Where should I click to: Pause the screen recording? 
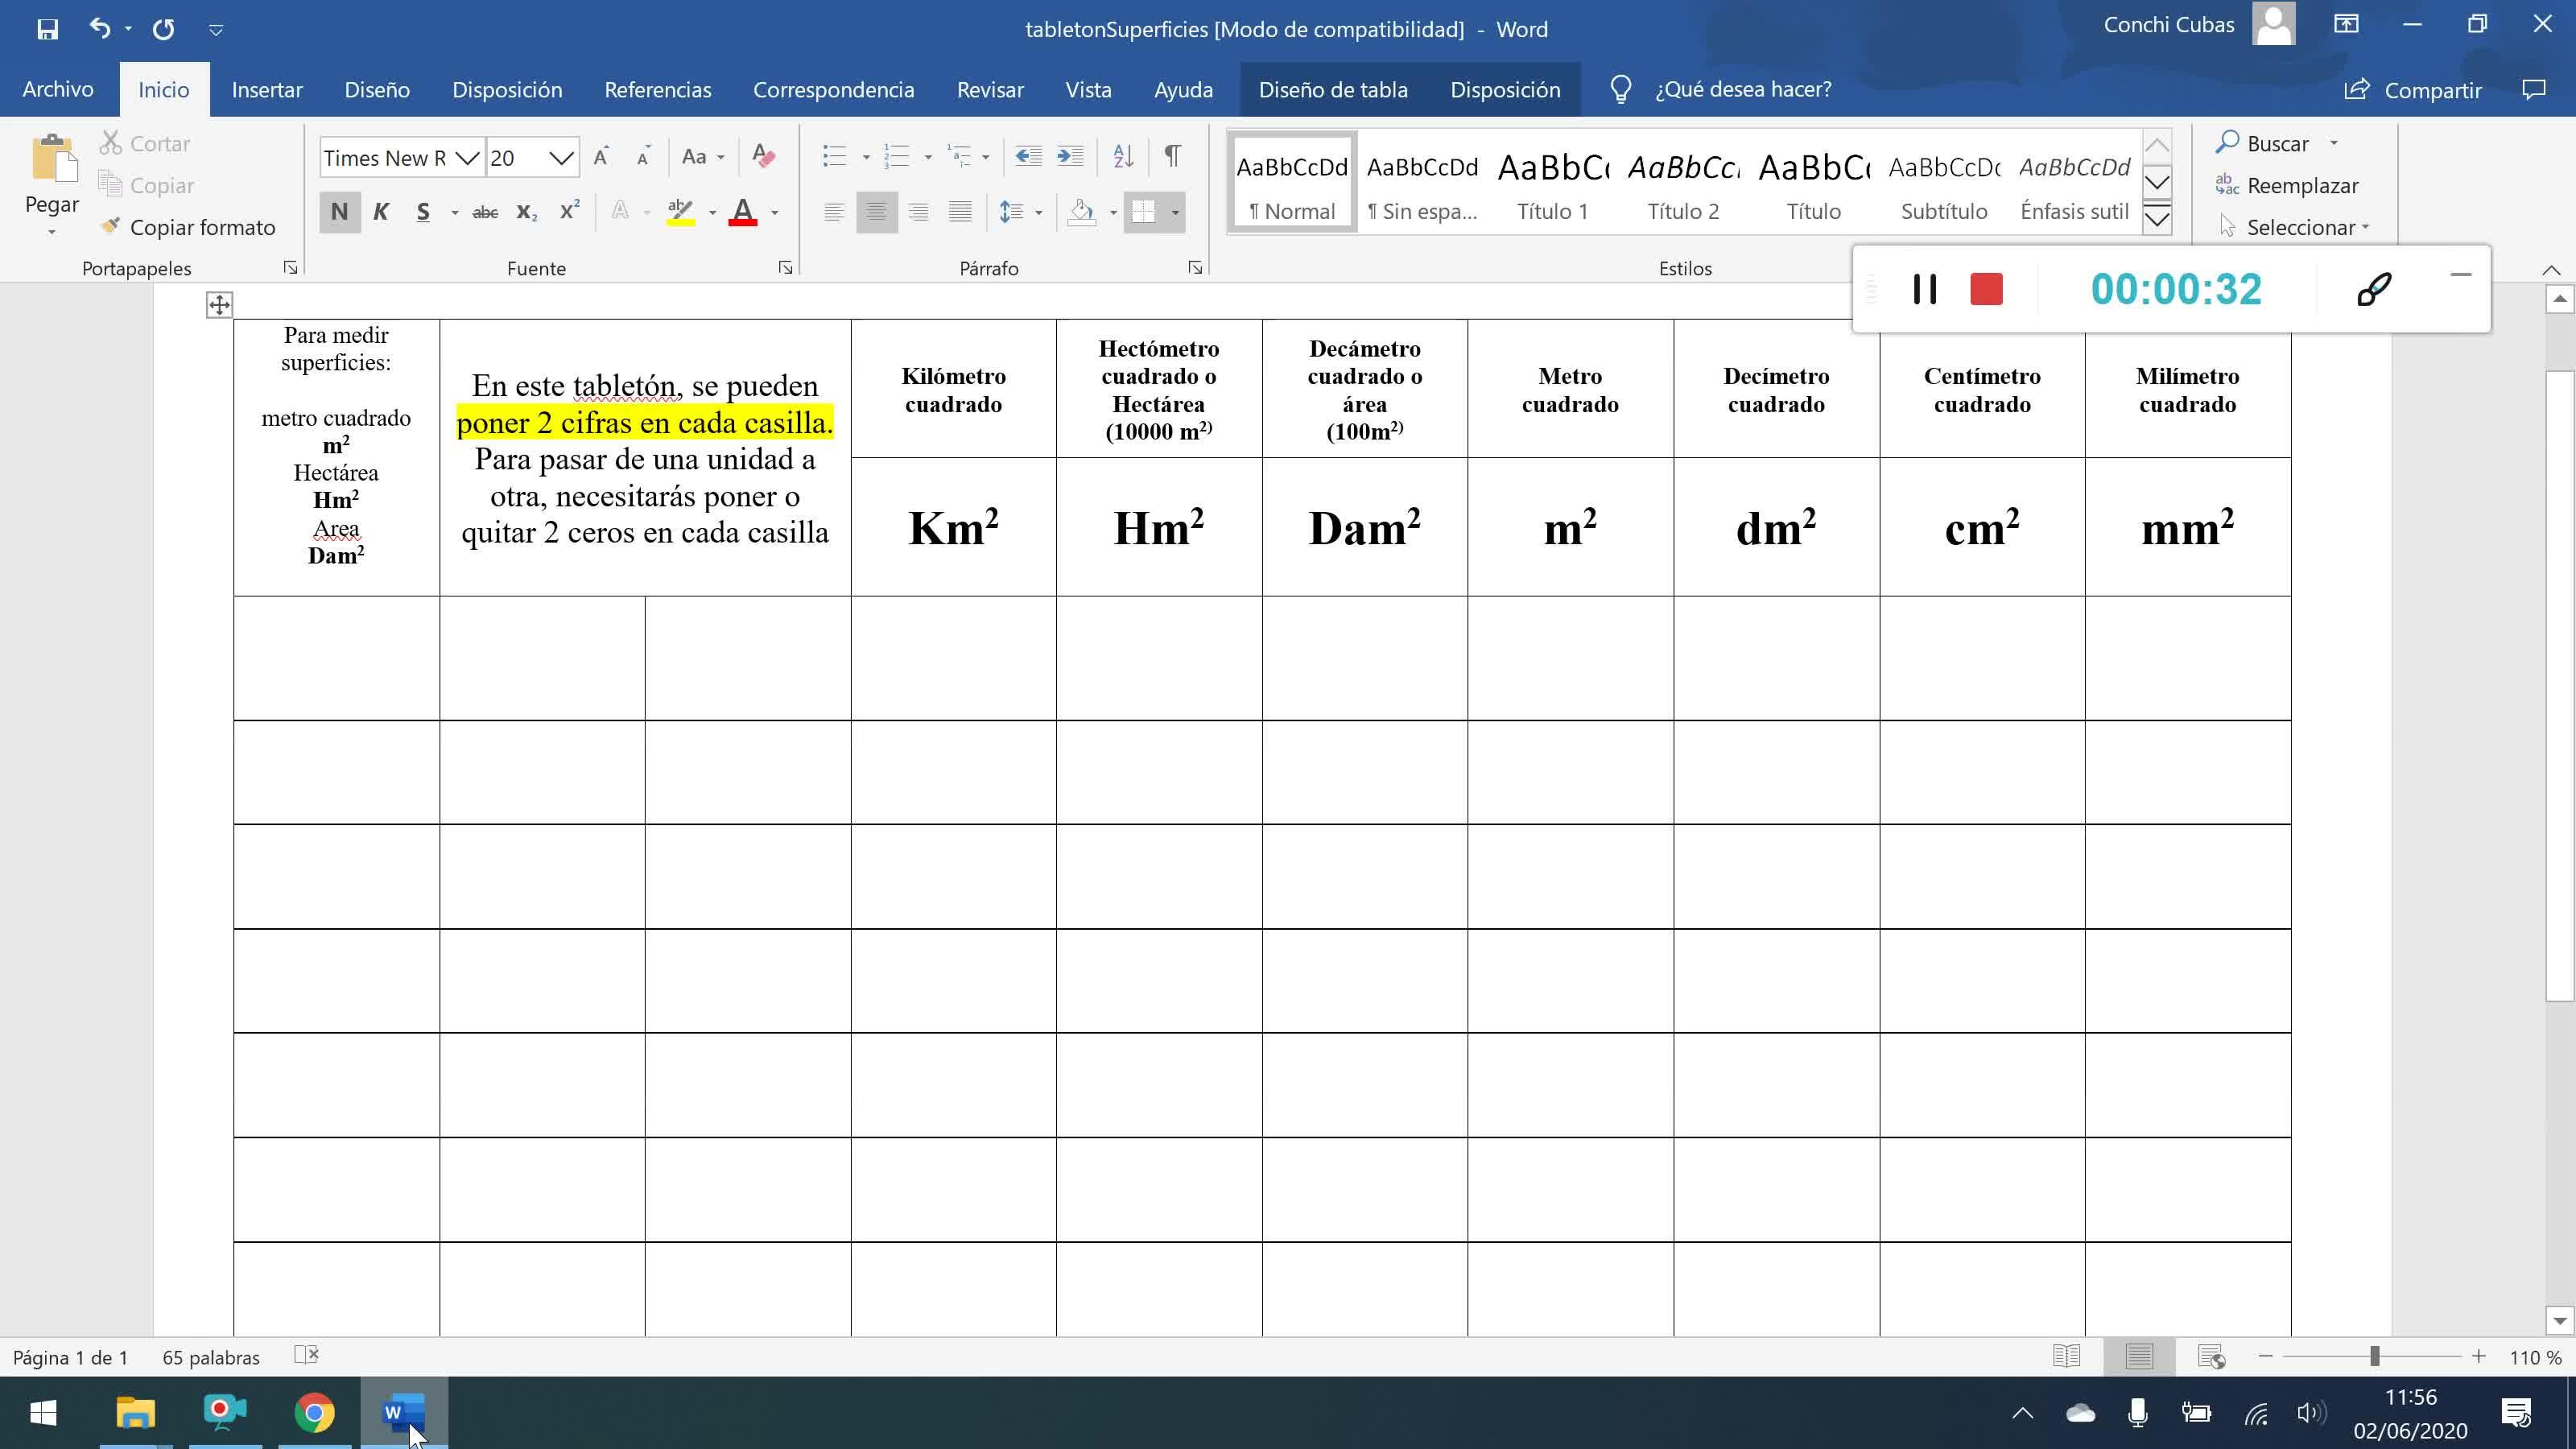1924,290
